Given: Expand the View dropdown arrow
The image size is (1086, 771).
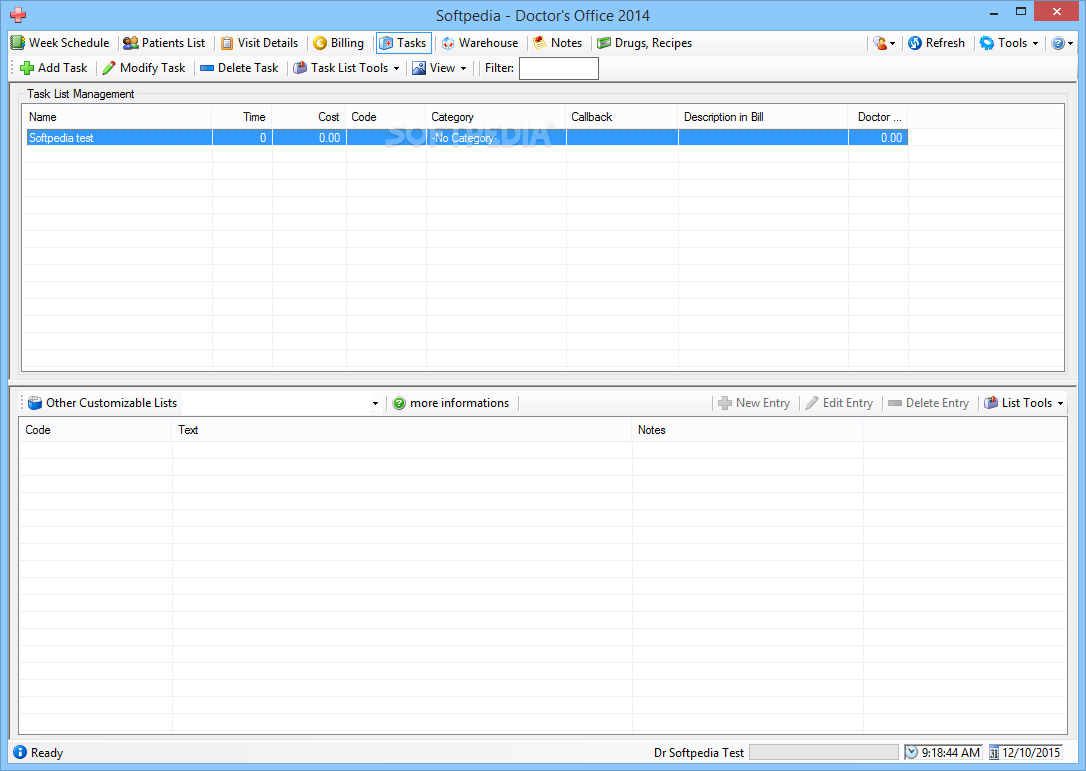Looking at the screenshot, I should (463, 69).
